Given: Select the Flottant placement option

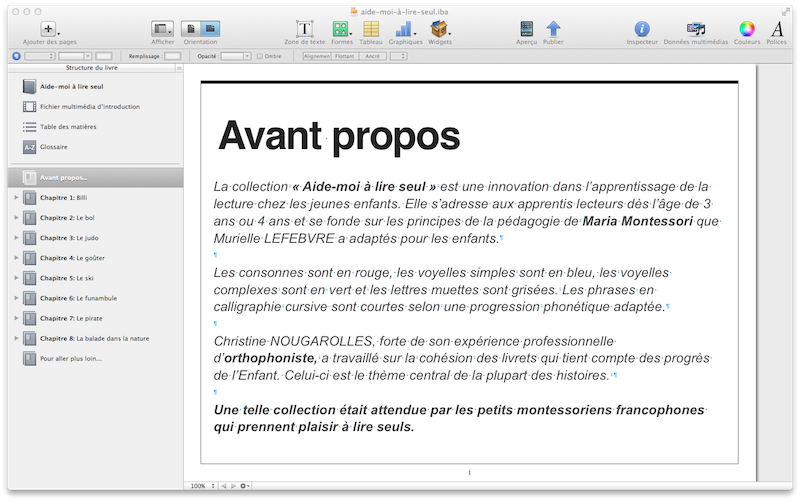Looking at the screenshot, I should pyautogui.click(x=344, y=56).
